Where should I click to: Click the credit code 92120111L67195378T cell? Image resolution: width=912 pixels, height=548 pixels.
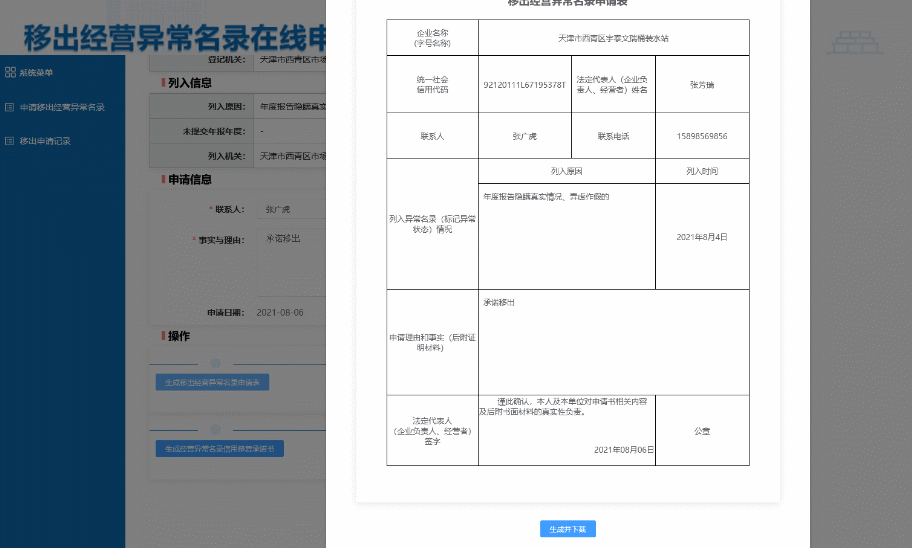click(x=524, y=85)
